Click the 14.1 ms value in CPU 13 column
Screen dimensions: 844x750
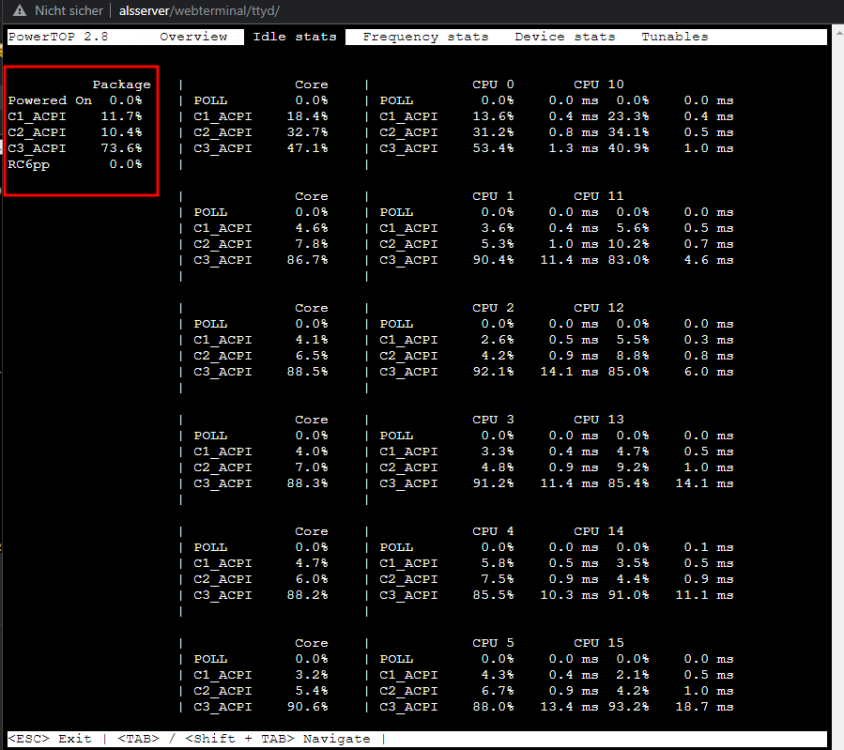(x=705, y=483)
